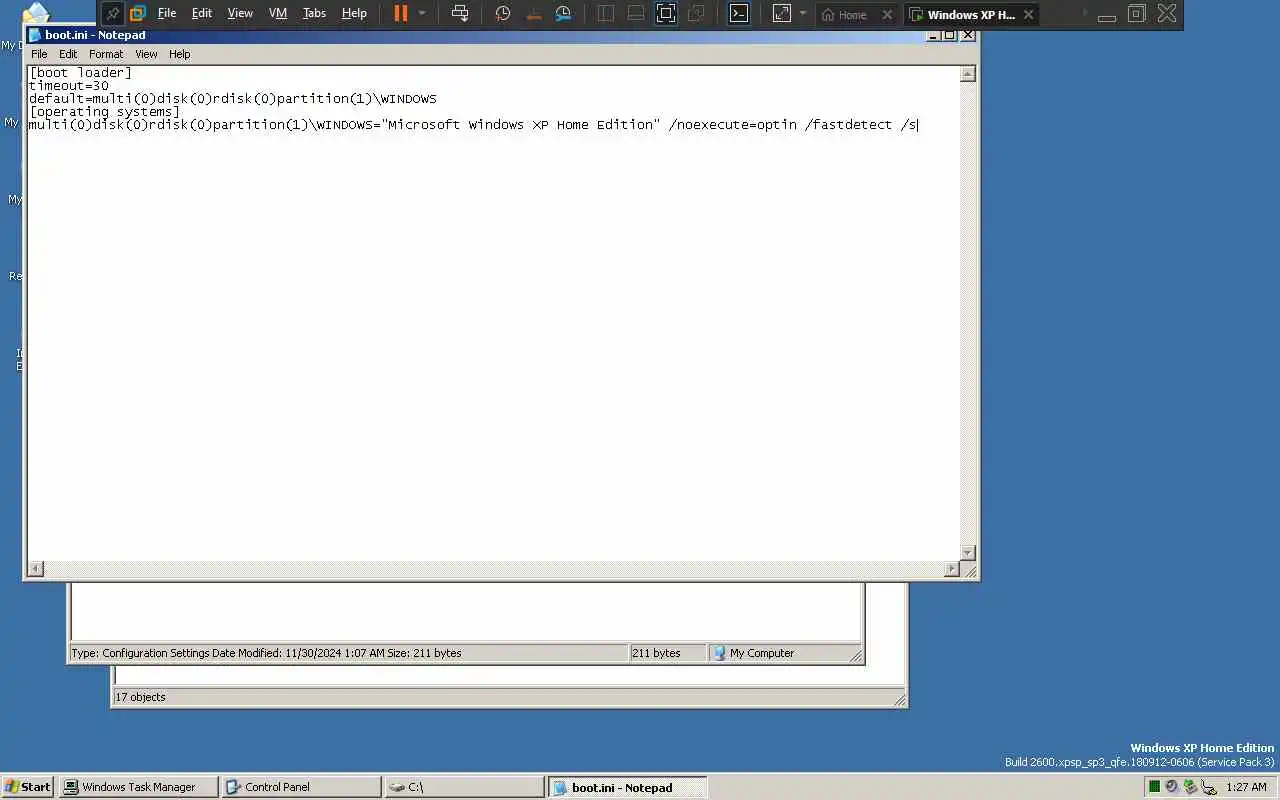The image size is (1280, 800).
Task: Open the power options dropdown arrow next to pause
Action: pyautogui.click(x=422, y=14)
